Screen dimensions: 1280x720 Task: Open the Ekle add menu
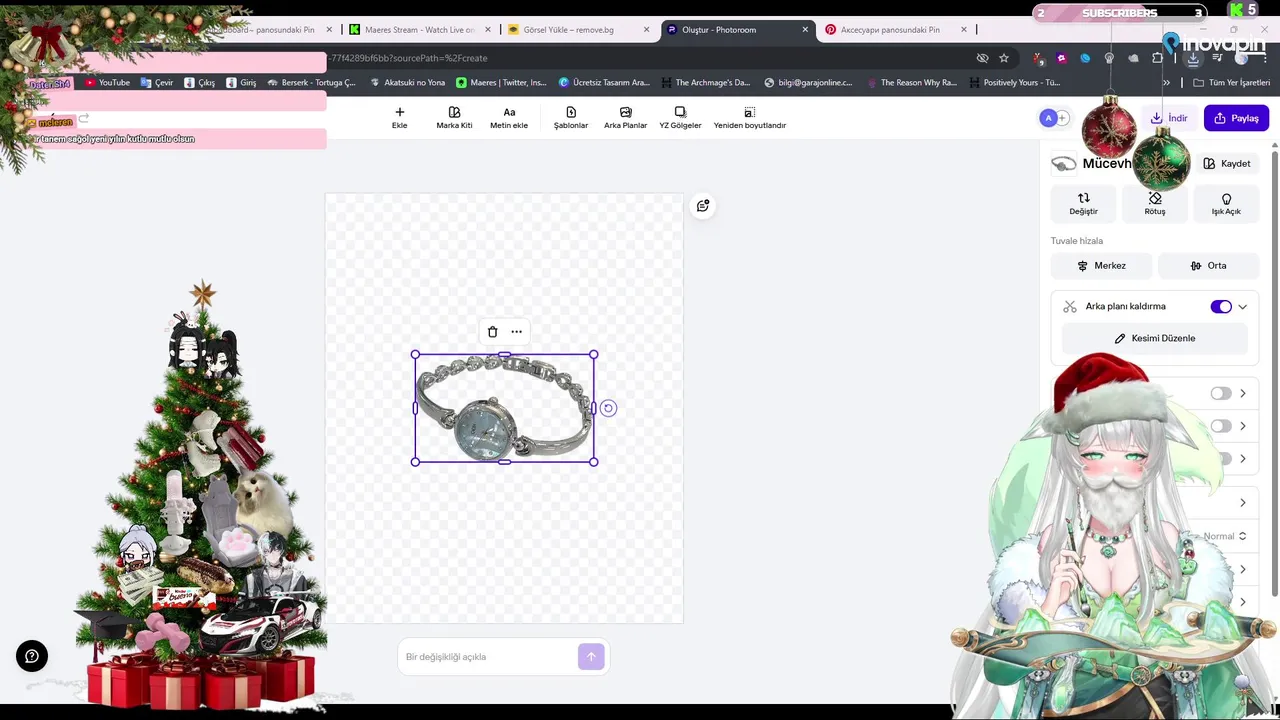tap(399, 118)
